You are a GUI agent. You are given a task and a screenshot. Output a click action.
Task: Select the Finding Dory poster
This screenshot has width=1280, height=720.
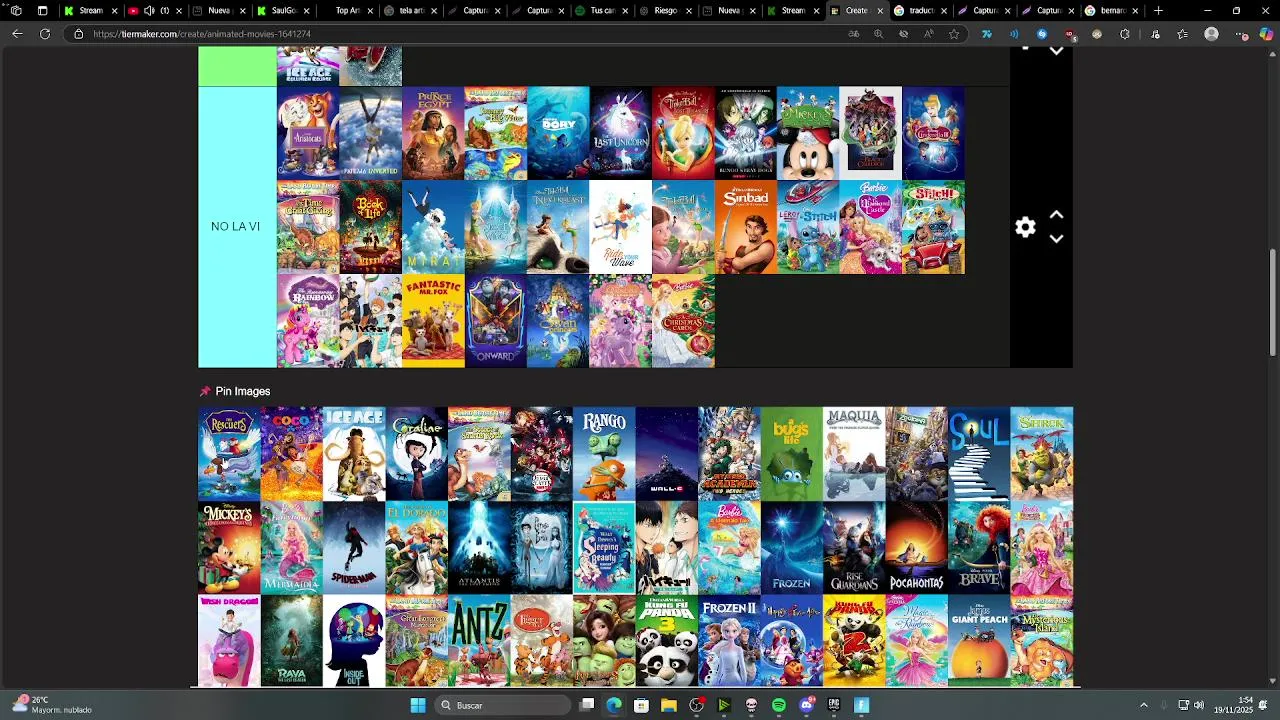point(558,133)
